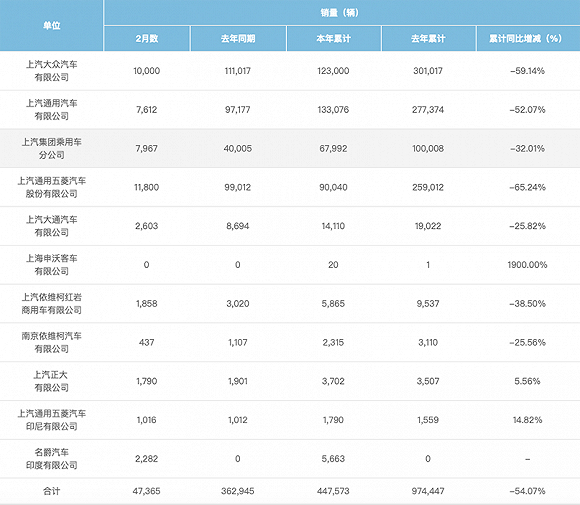This screenshot has width=580, height=505.
Task: Click 上海申沃客车 本年累计 value 20
Action: tap(333, 265)
